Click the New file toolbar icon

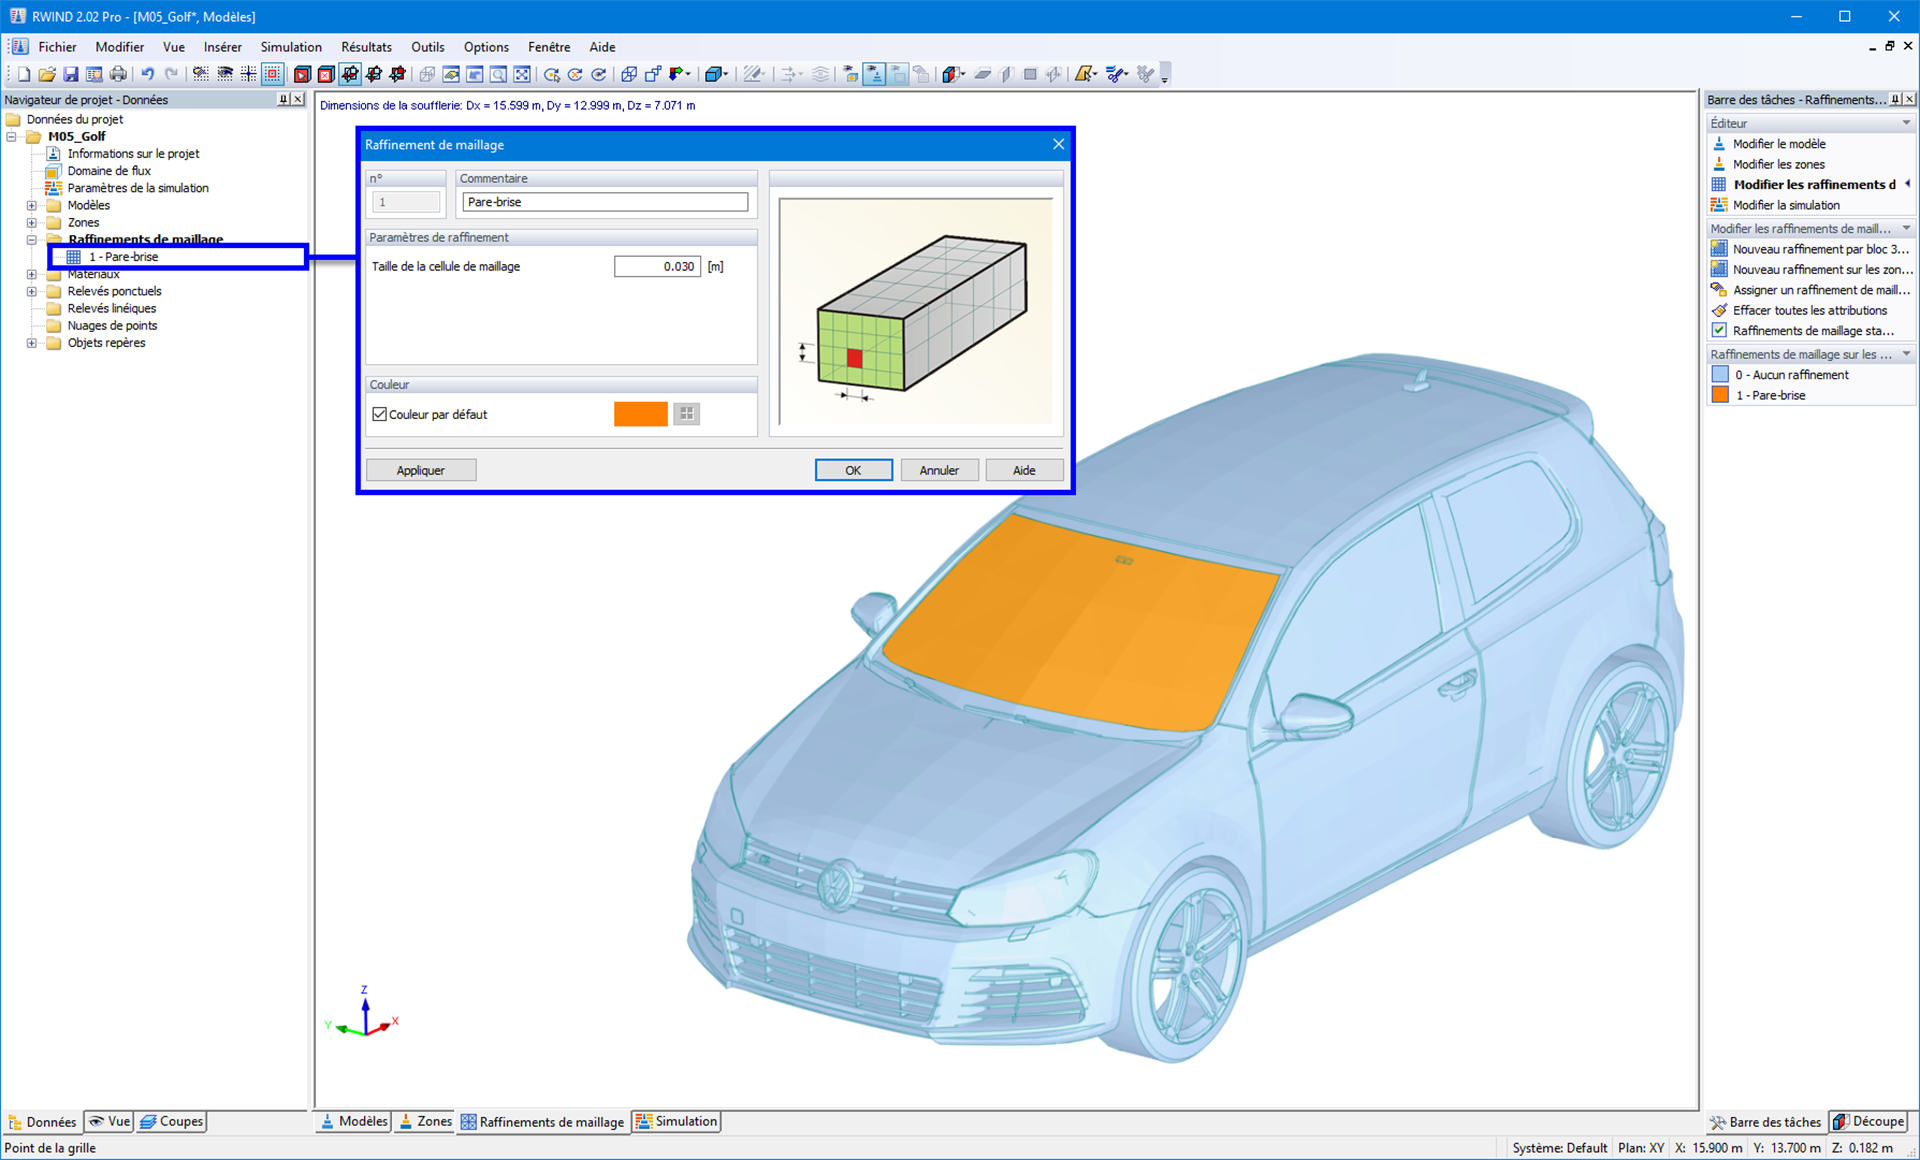click(23, 74)
